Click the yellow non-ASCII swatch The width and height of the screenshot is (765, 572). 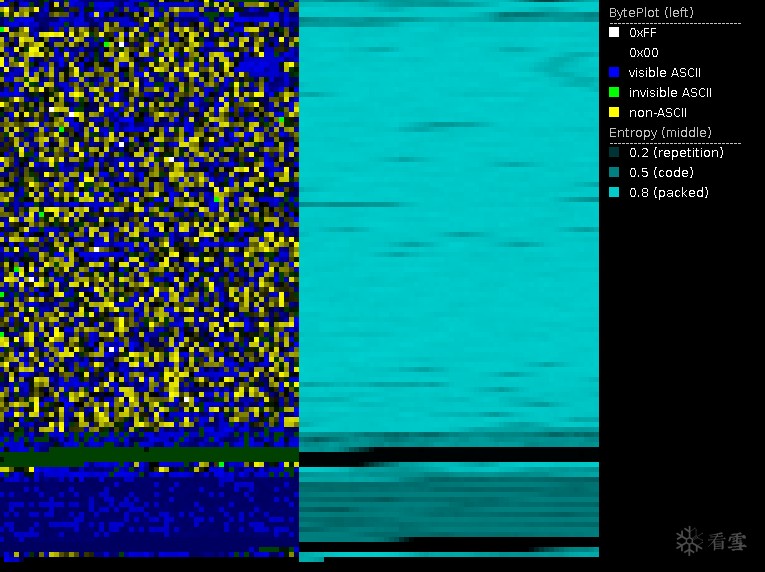(614, 112)
